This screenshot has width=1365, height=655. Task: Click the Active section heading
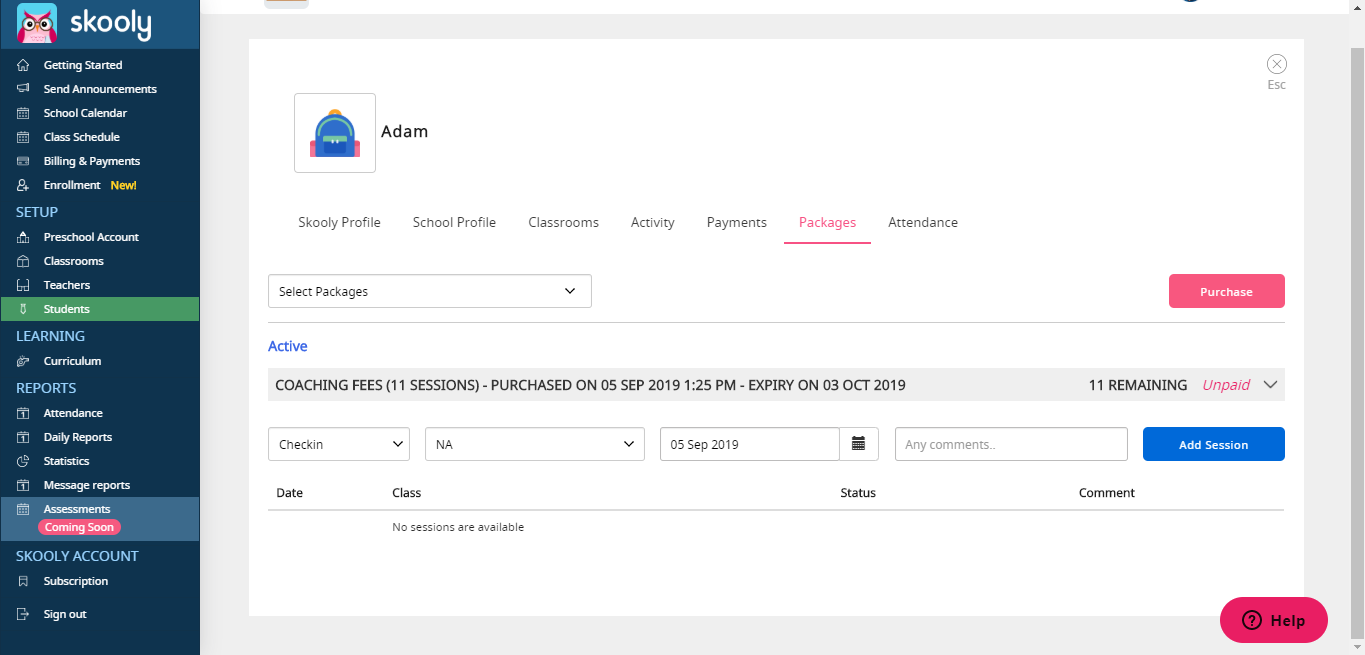288,346
